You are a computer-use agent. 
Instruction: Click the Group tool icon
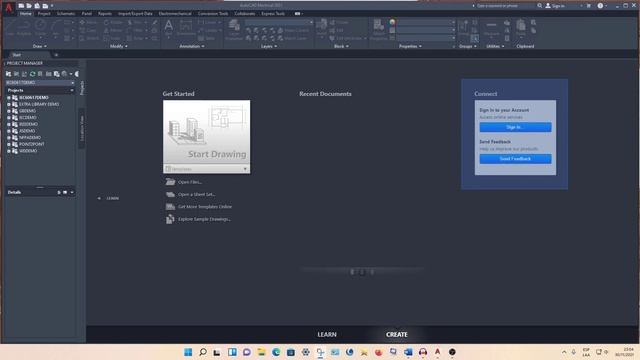click(463, 28)
